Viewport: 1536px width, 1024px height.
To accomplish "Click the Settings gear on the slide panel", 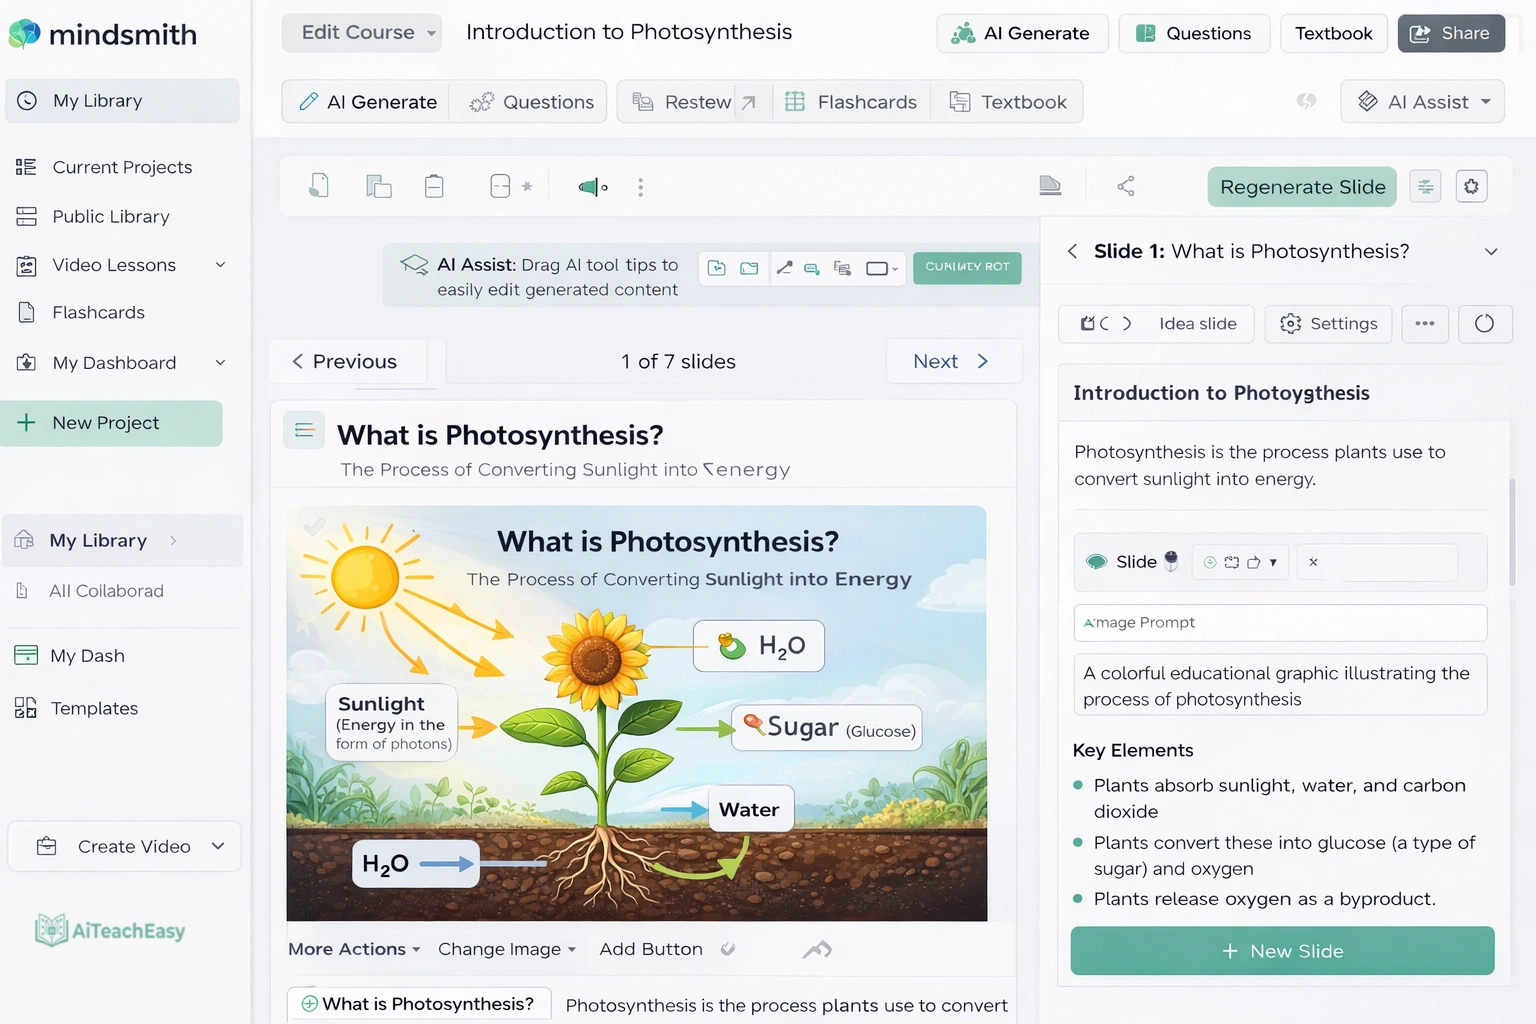I will coord(1328,324).
